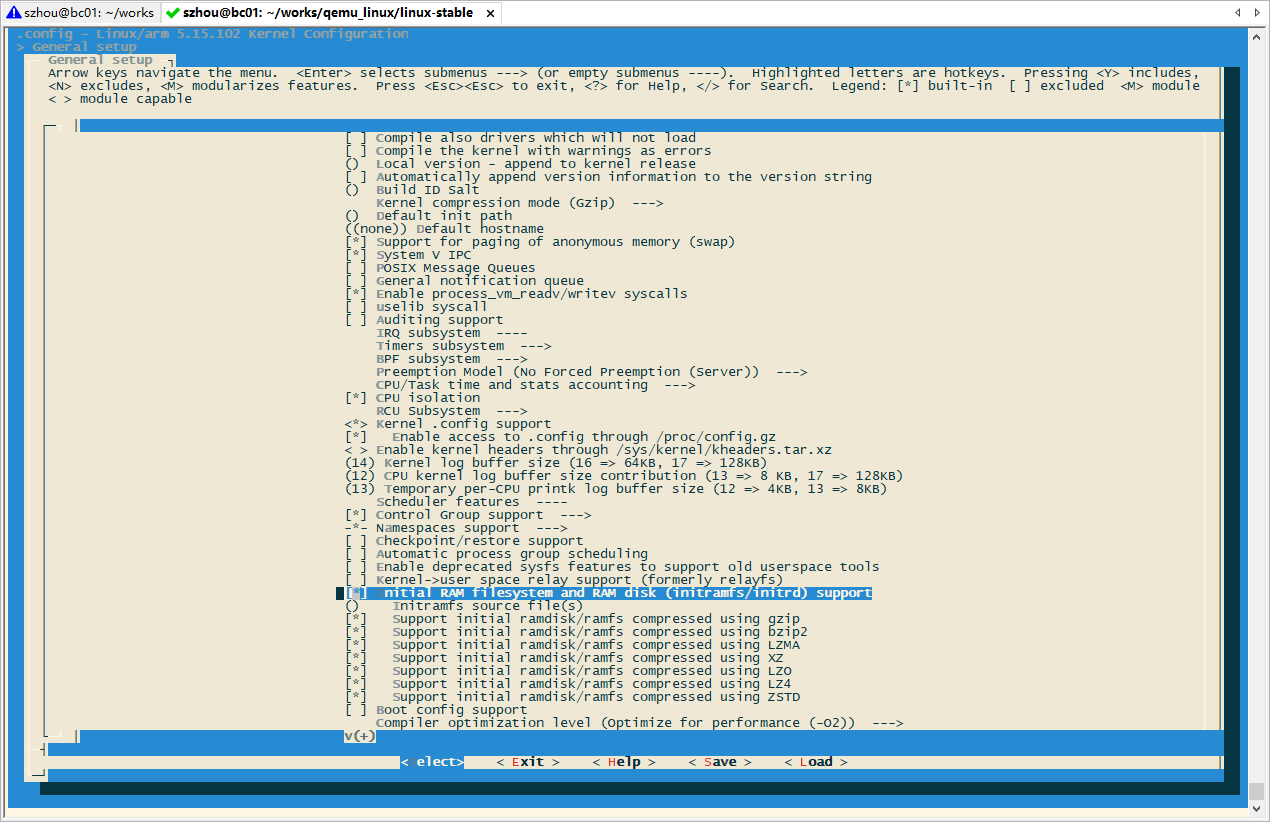Toggle Auditing support option
1270x822 pixels.
tap(424, 320)
